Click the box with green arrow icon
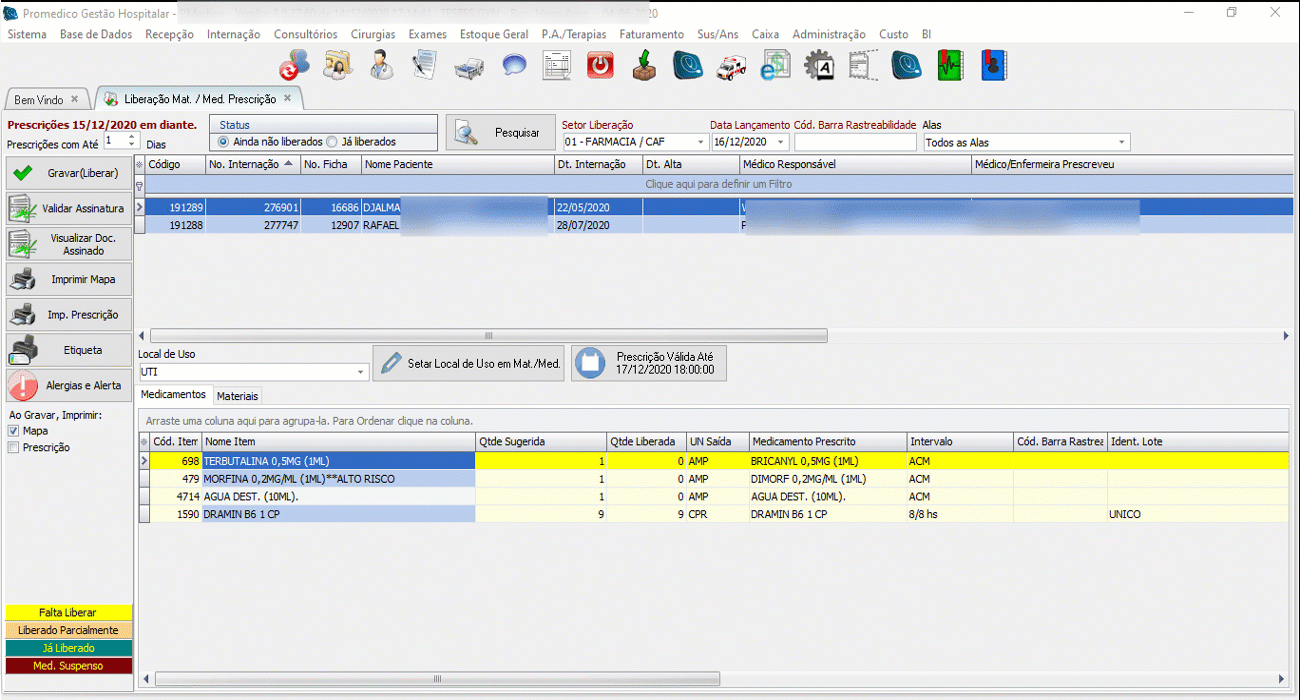Viewport: 1300px width, 700px height. click(644, 66)
